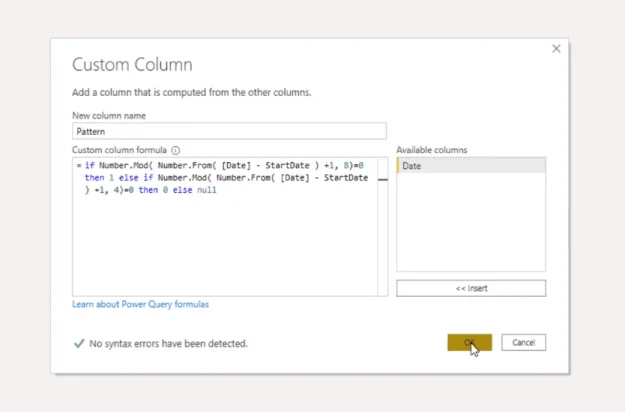Place the cursor on the first 'if' keyword in the formula

pos(90,165)
